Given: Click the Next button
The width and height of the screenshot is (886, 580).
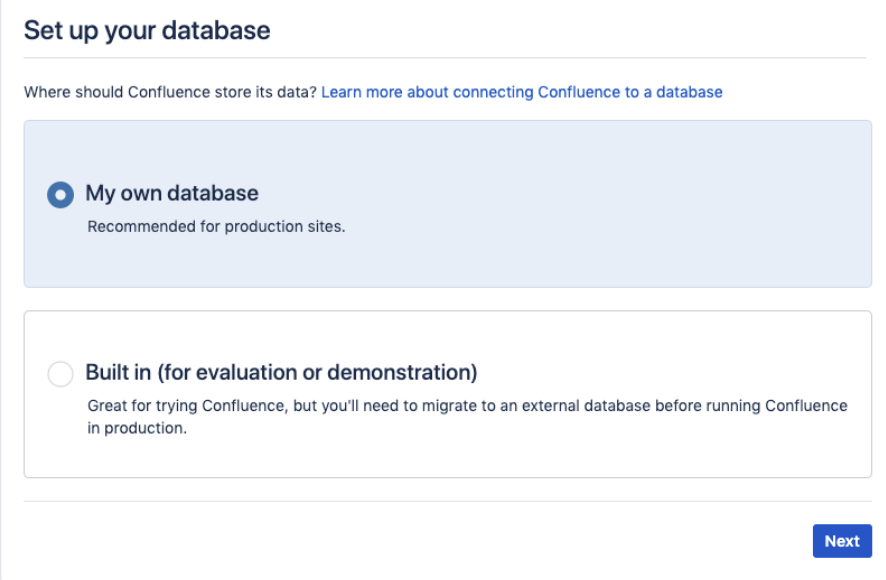Looking at the screenshot, I should 841,541.
